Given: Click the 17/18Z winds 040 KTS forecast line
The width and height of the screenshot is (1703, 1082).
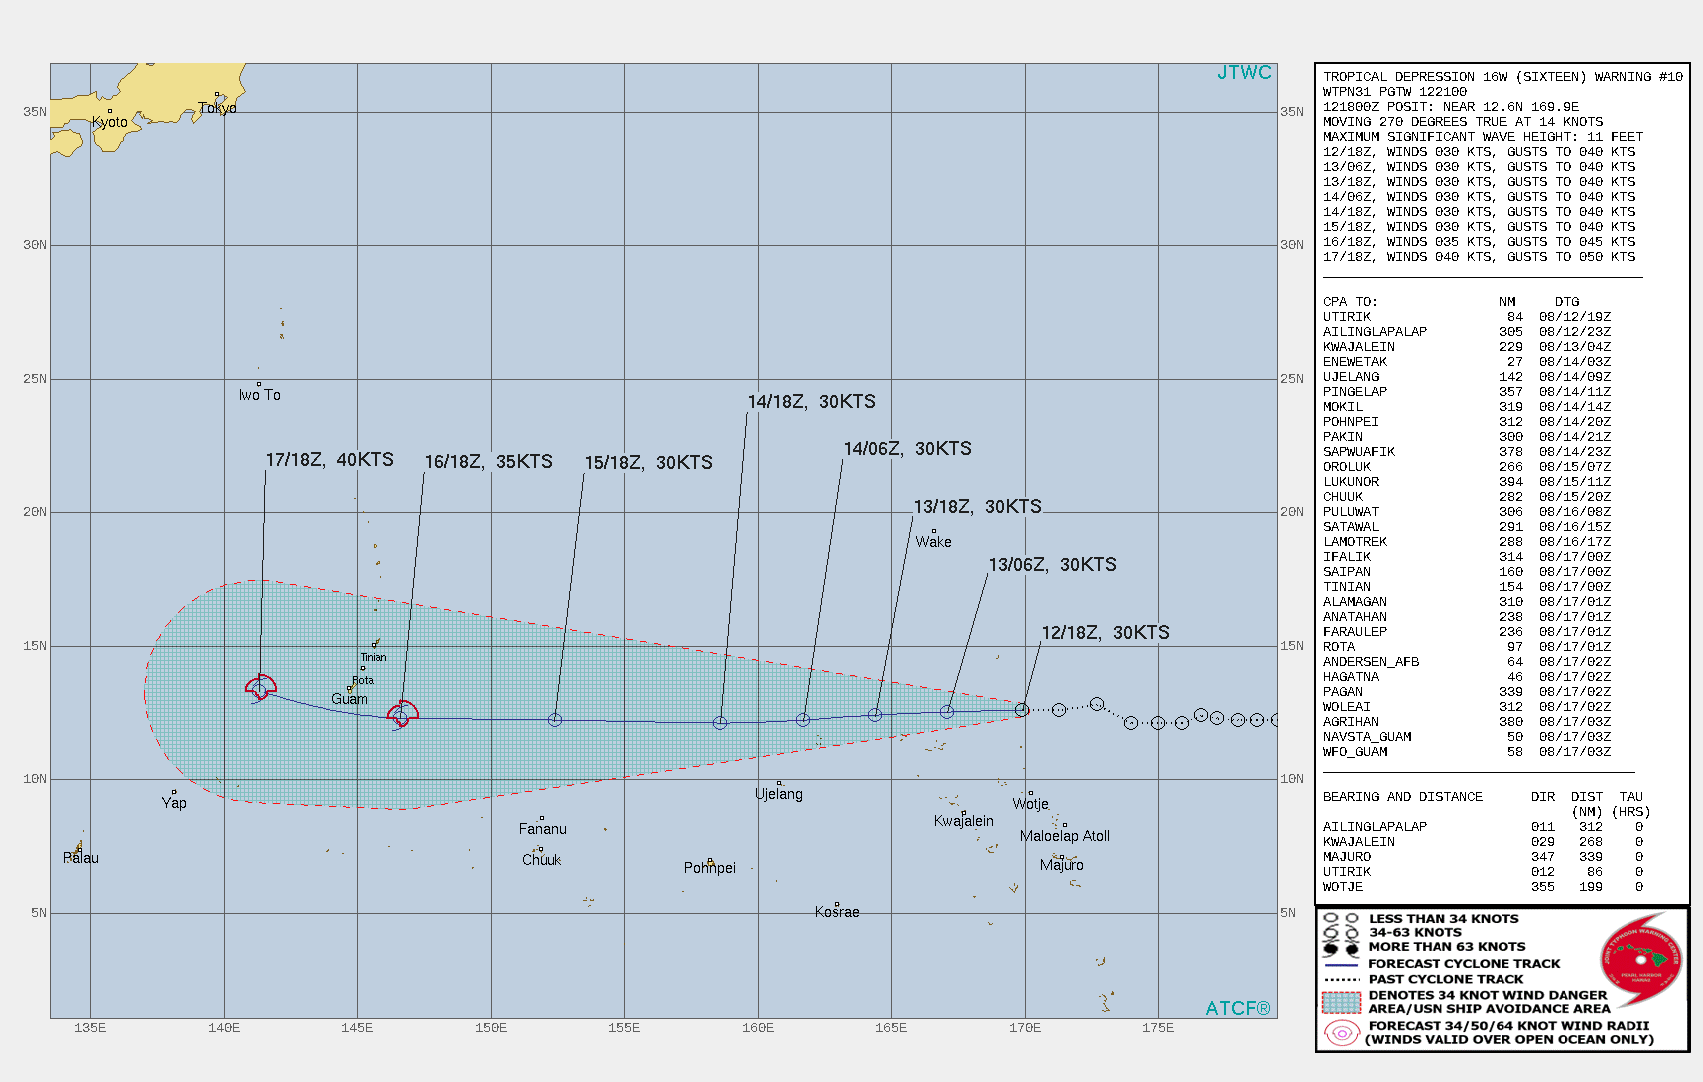Looking at the screenshot, I should point(1479,257).
